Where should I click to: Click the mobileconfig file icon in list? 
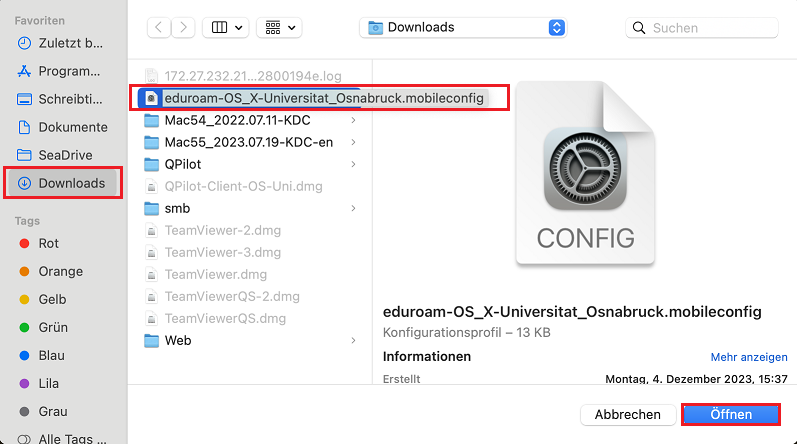tap(151, 98)
